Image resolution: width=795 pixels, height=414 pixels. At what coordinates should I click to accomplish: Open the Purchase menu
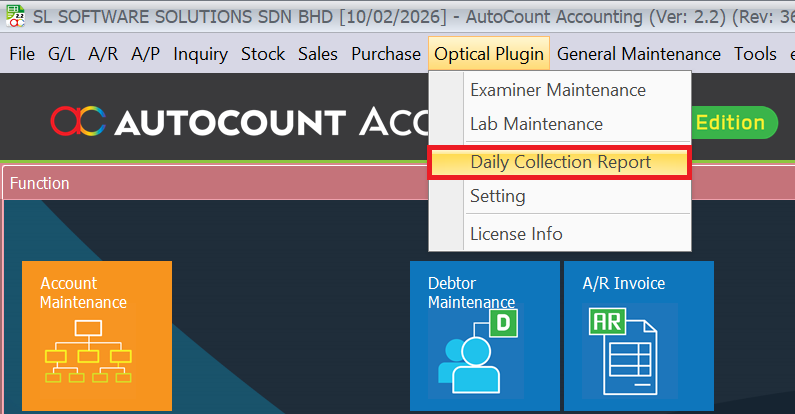pos(385,54)
